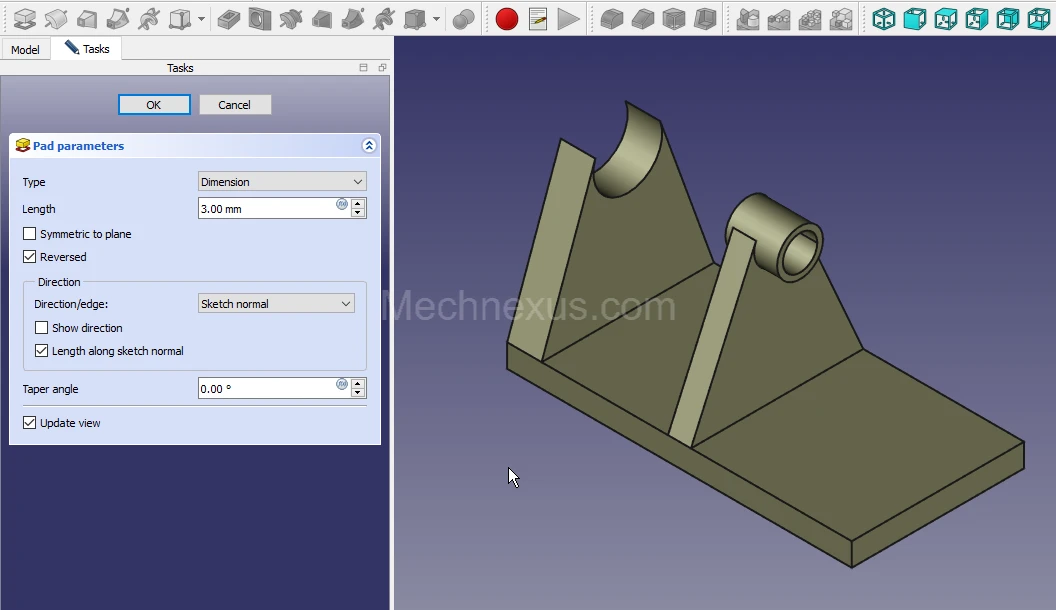Start macro recording with red circle
Screen dimensions: 1056x610
coord(507,19)
